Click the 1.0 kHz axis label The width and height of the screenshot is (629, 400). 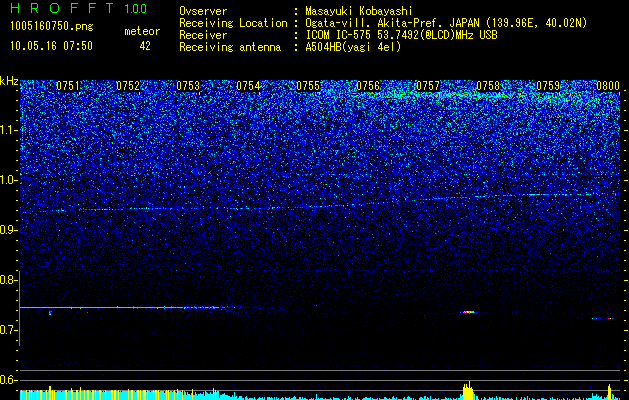tap(9, 181)
